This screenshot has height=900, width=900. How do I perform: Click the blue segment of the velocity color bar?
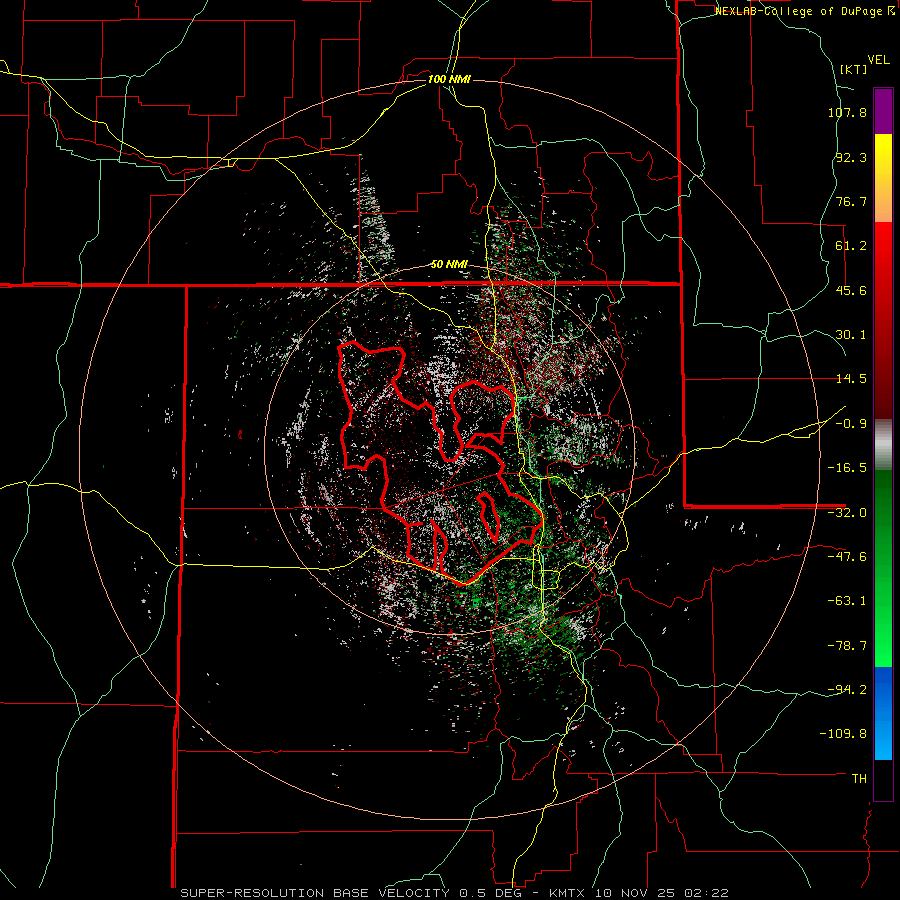coord(883,713)
